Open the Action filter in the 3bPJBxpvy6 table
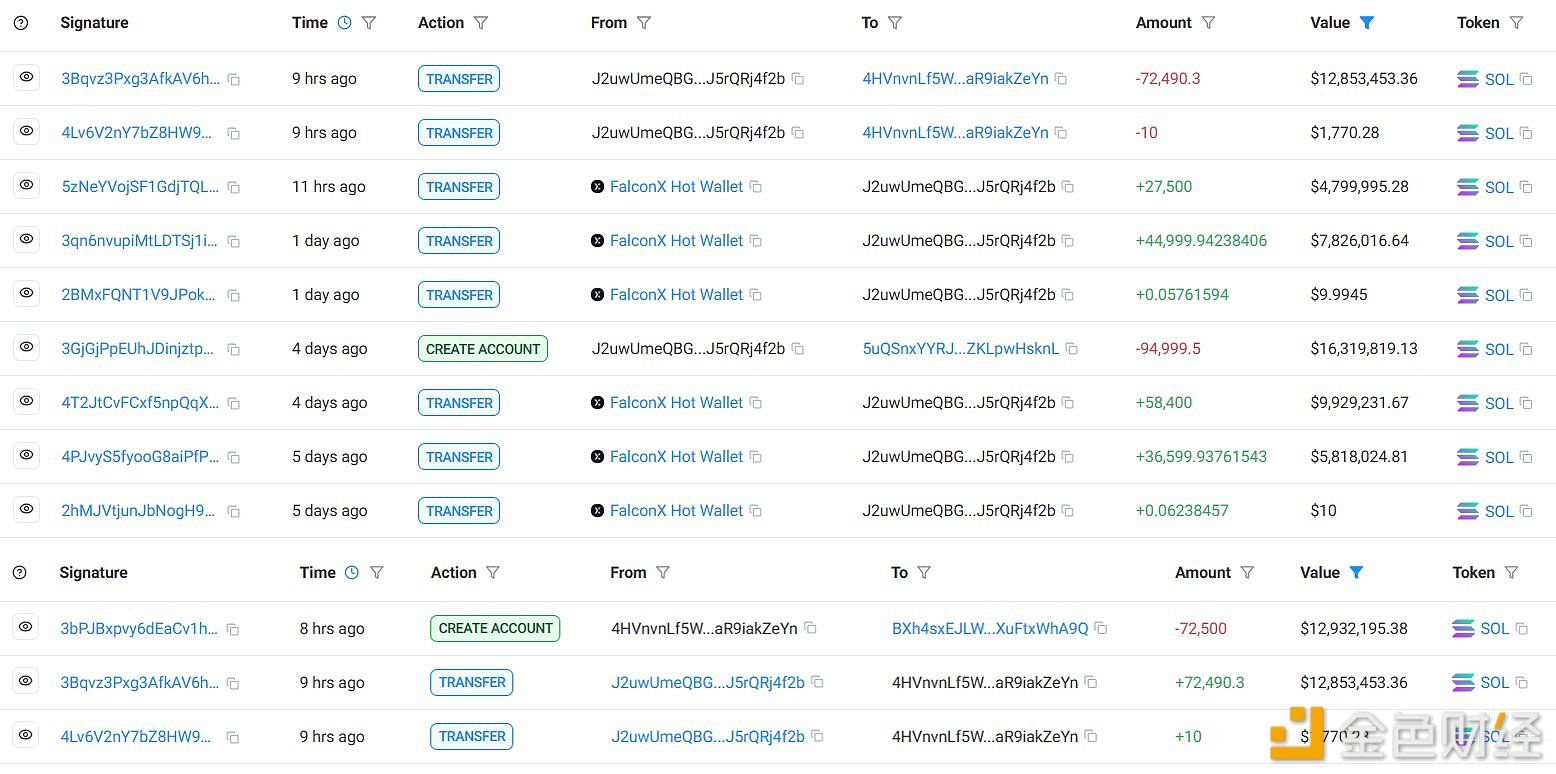This screenshot has height=774, width=1556. (493, 573)
